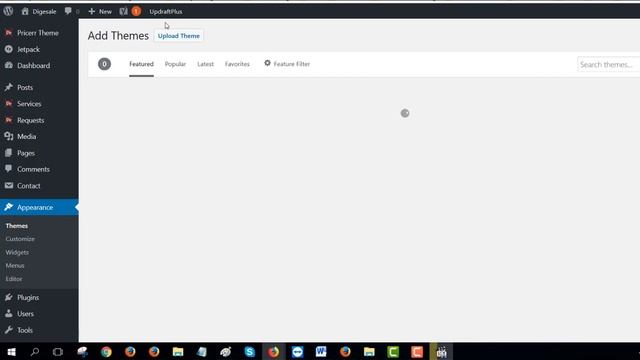Viewport: 640px width, 360px height.
Task: Switch to the Featured themes tab
Action: point(141,64)
